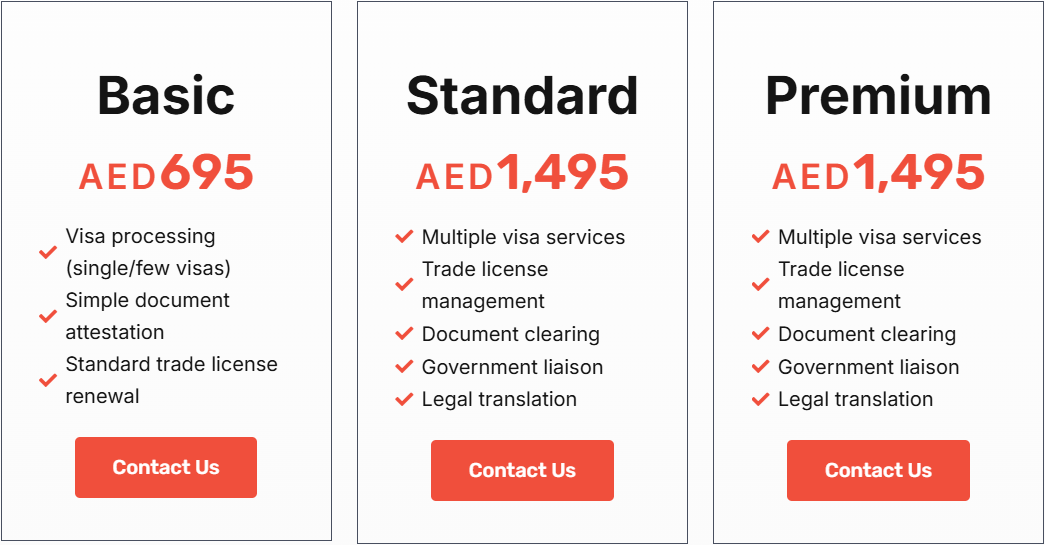The image size is (1045, 545).
Task: Click Premium plan Document clearing checkmark
Action: point(760,334)
